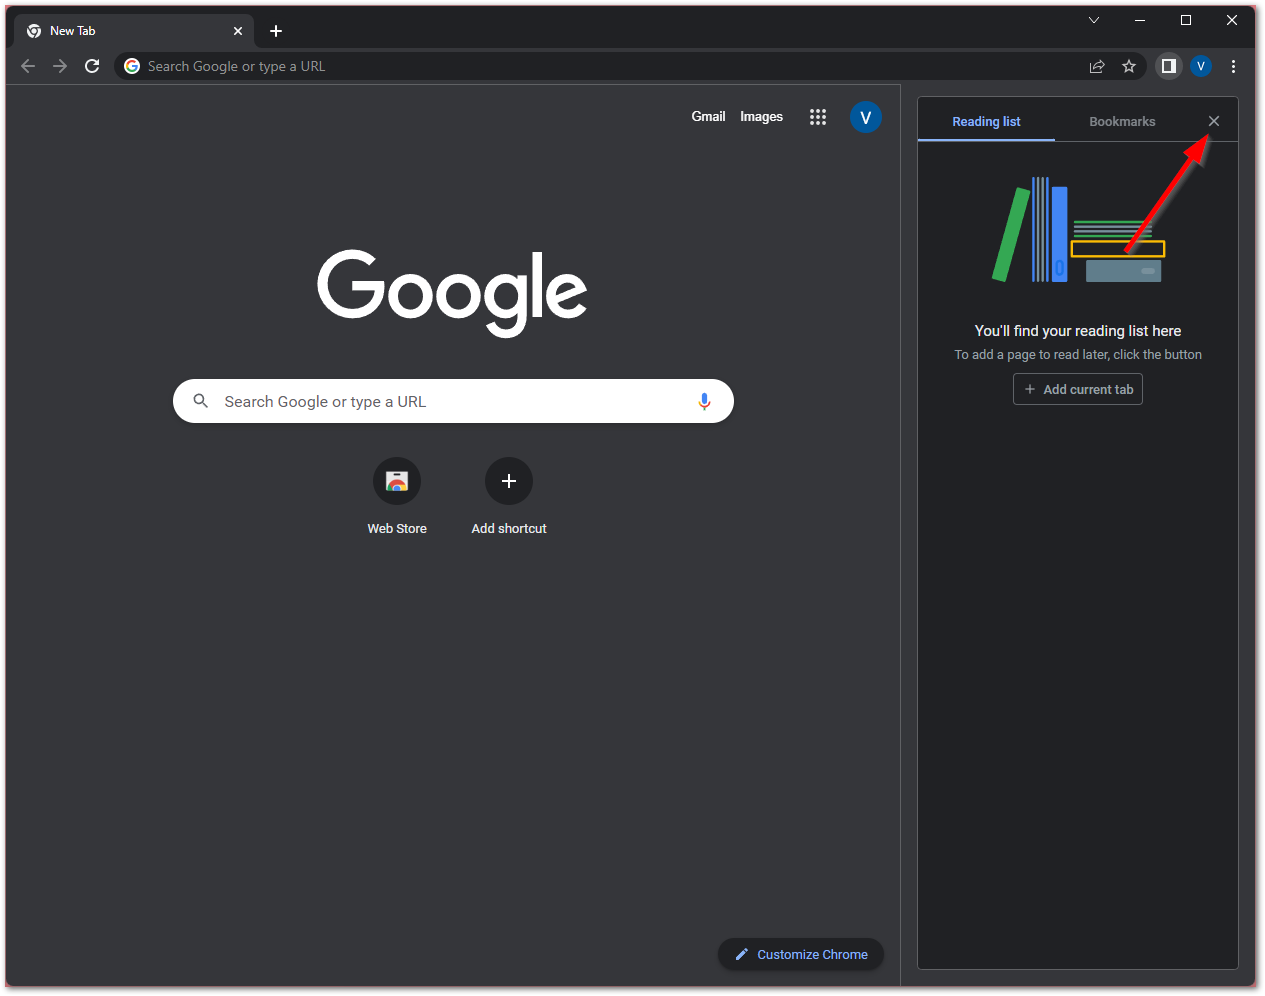Open the Google apps grid

point(818,117)
